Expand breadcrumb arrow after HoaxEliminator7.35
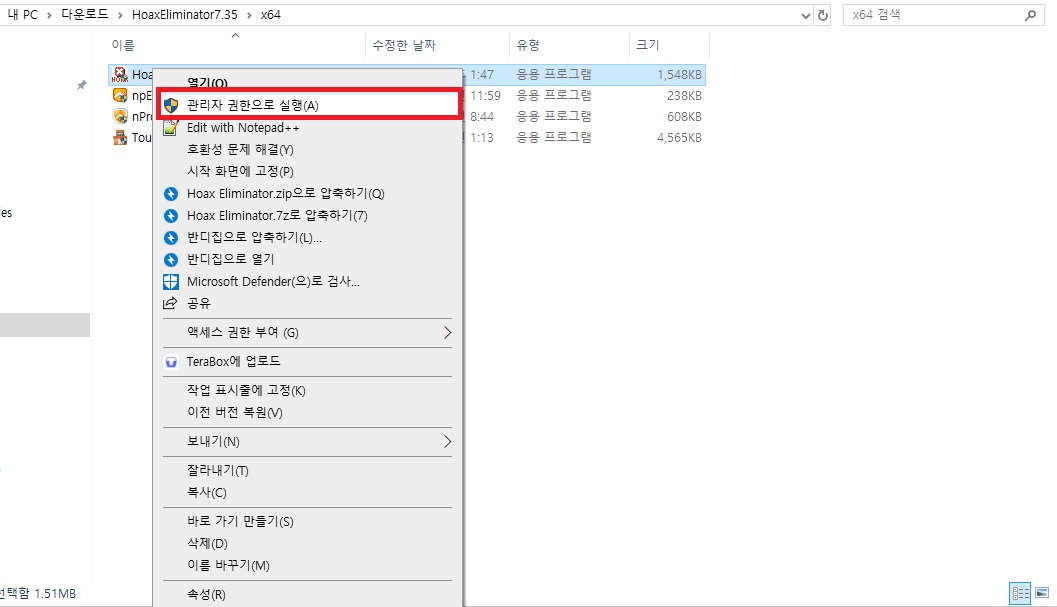This screenshot has width=1057, height=607. [249, 15]
